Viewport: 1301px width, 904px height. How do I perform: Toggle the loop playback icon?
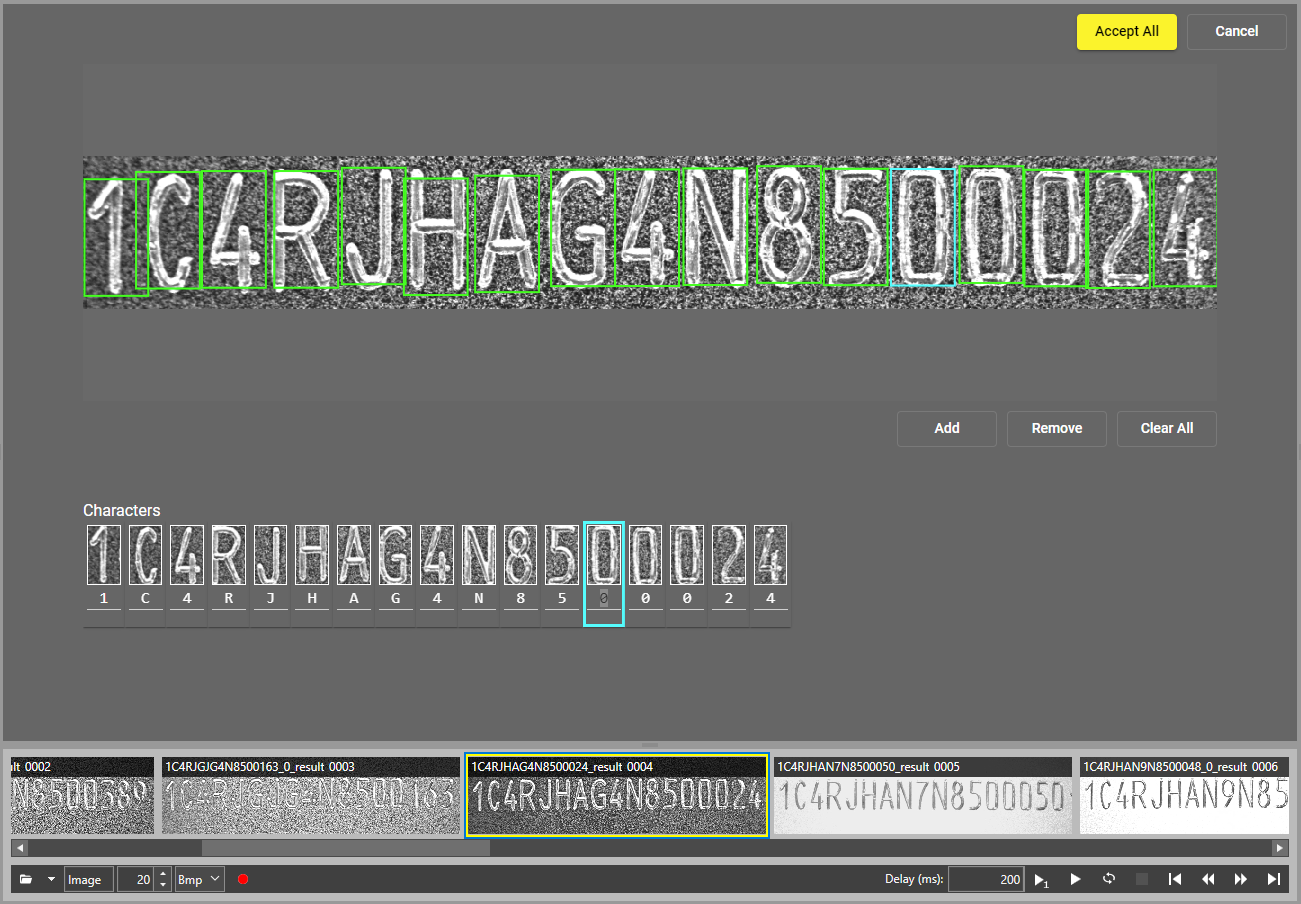click(1109, 879)
